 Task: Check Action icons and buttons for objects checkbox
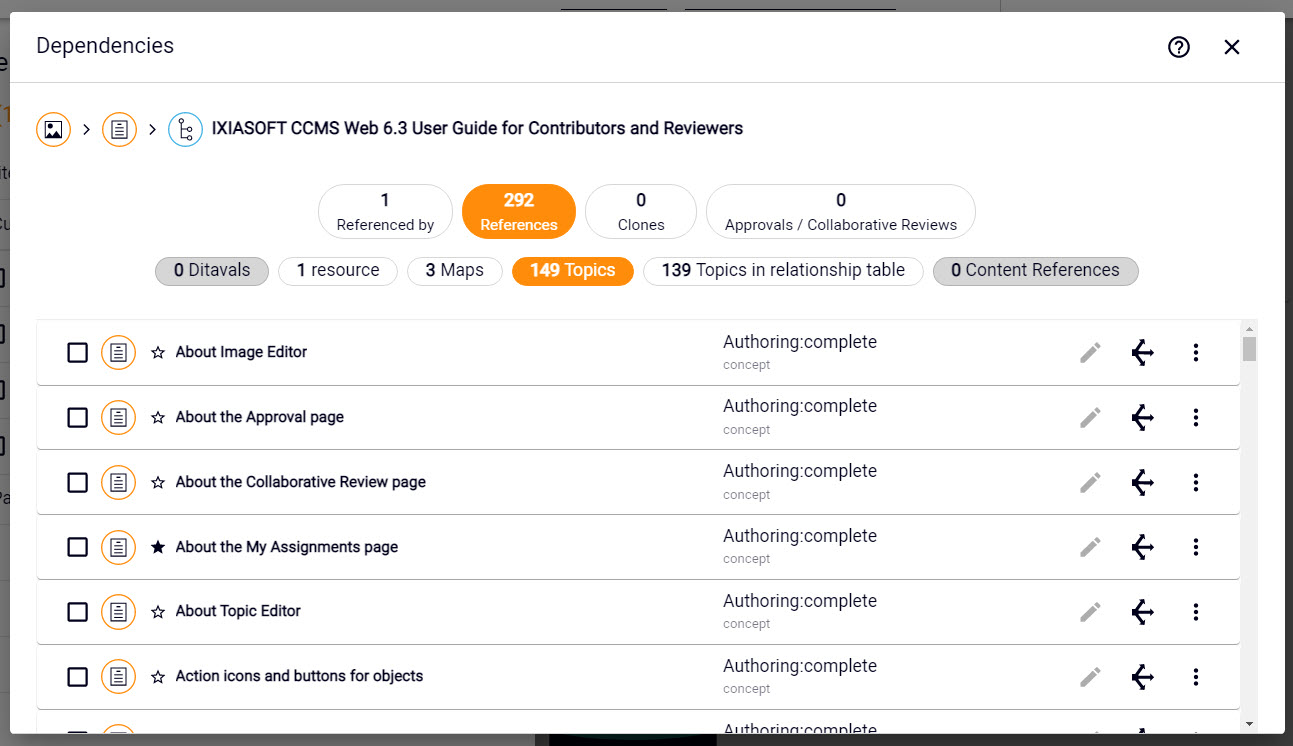click(x=77, y=677)
